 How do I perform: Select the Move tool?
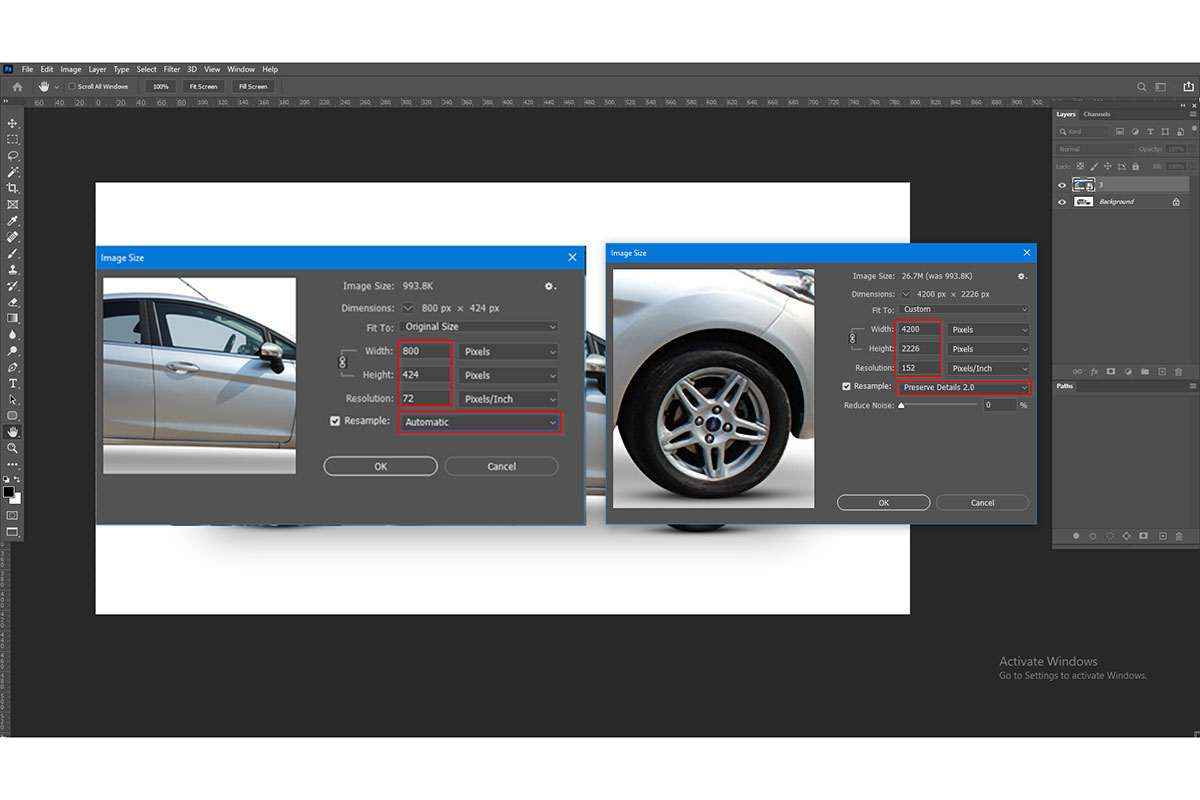pyautogui.click(x=13, y=124)
